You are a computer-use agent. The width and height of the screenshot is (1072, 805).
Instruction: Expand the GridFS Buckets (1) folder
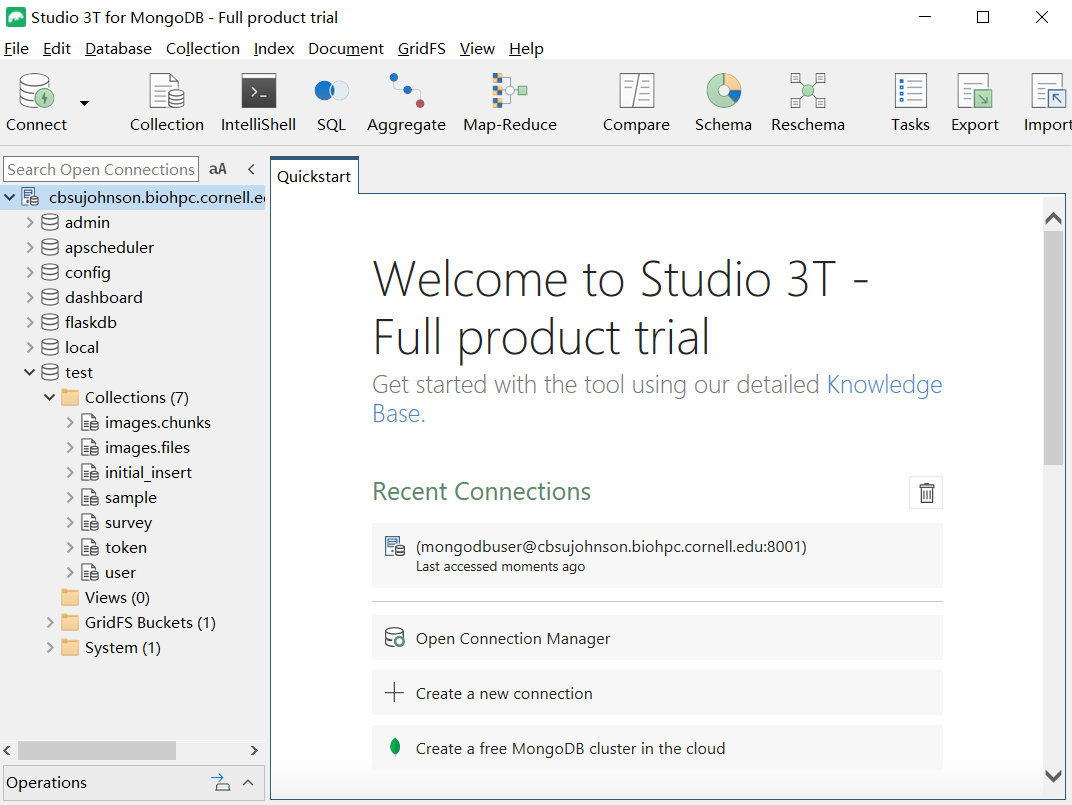pyautogui.click(x=49, y=622)
